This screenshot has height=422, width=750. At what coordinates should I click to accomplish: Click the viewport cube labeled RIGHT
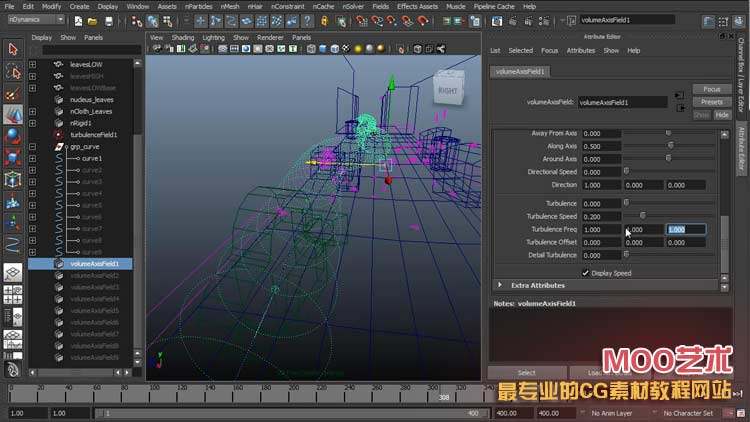tap(449, 91)
